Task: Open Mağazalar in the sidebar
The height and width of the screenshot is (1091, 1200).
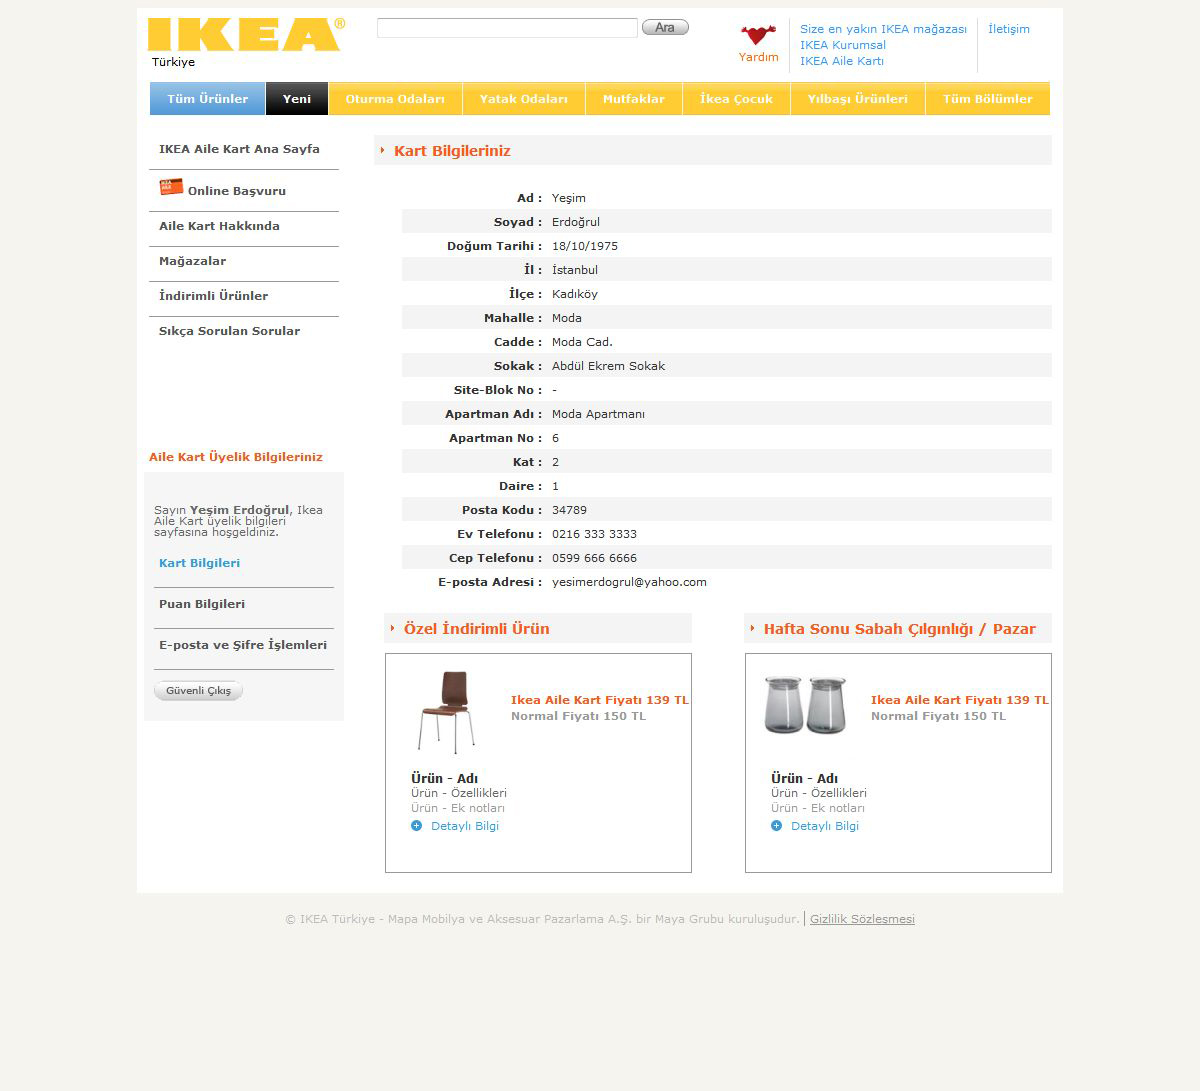Action: tap(192, 261)
